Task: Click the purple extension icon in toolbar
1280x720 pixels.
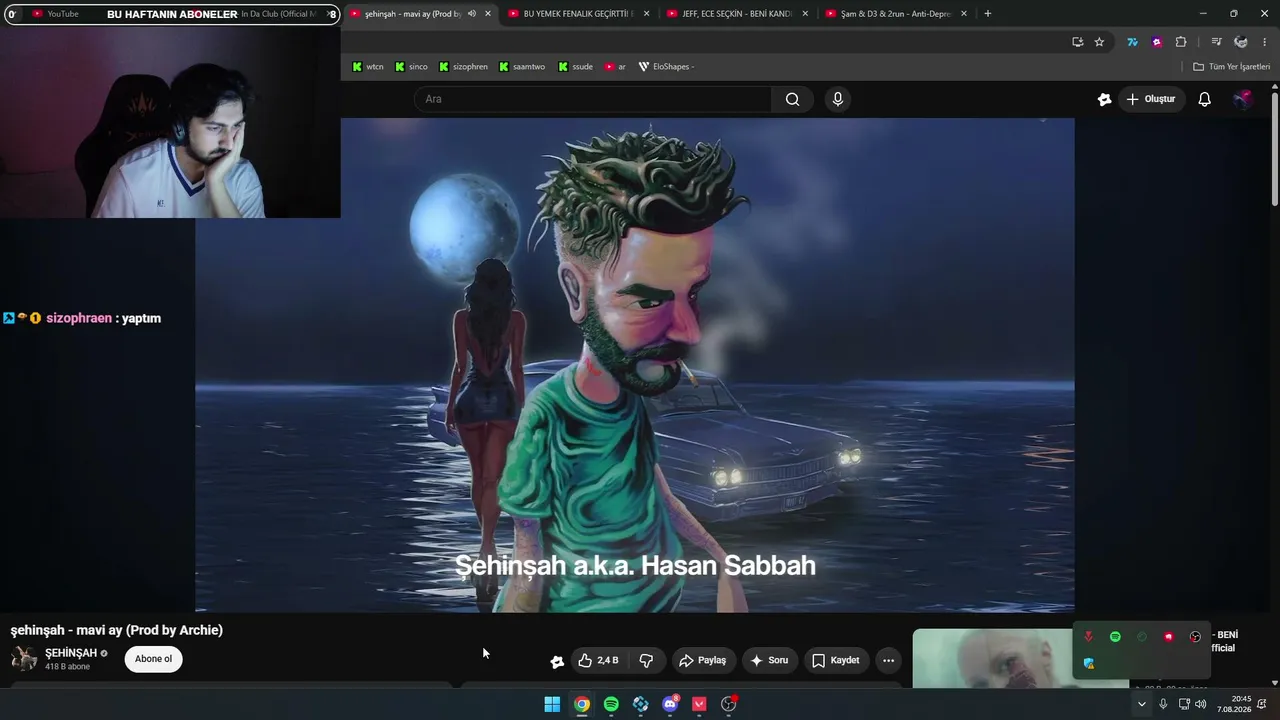Action: tap(1157, 42)
